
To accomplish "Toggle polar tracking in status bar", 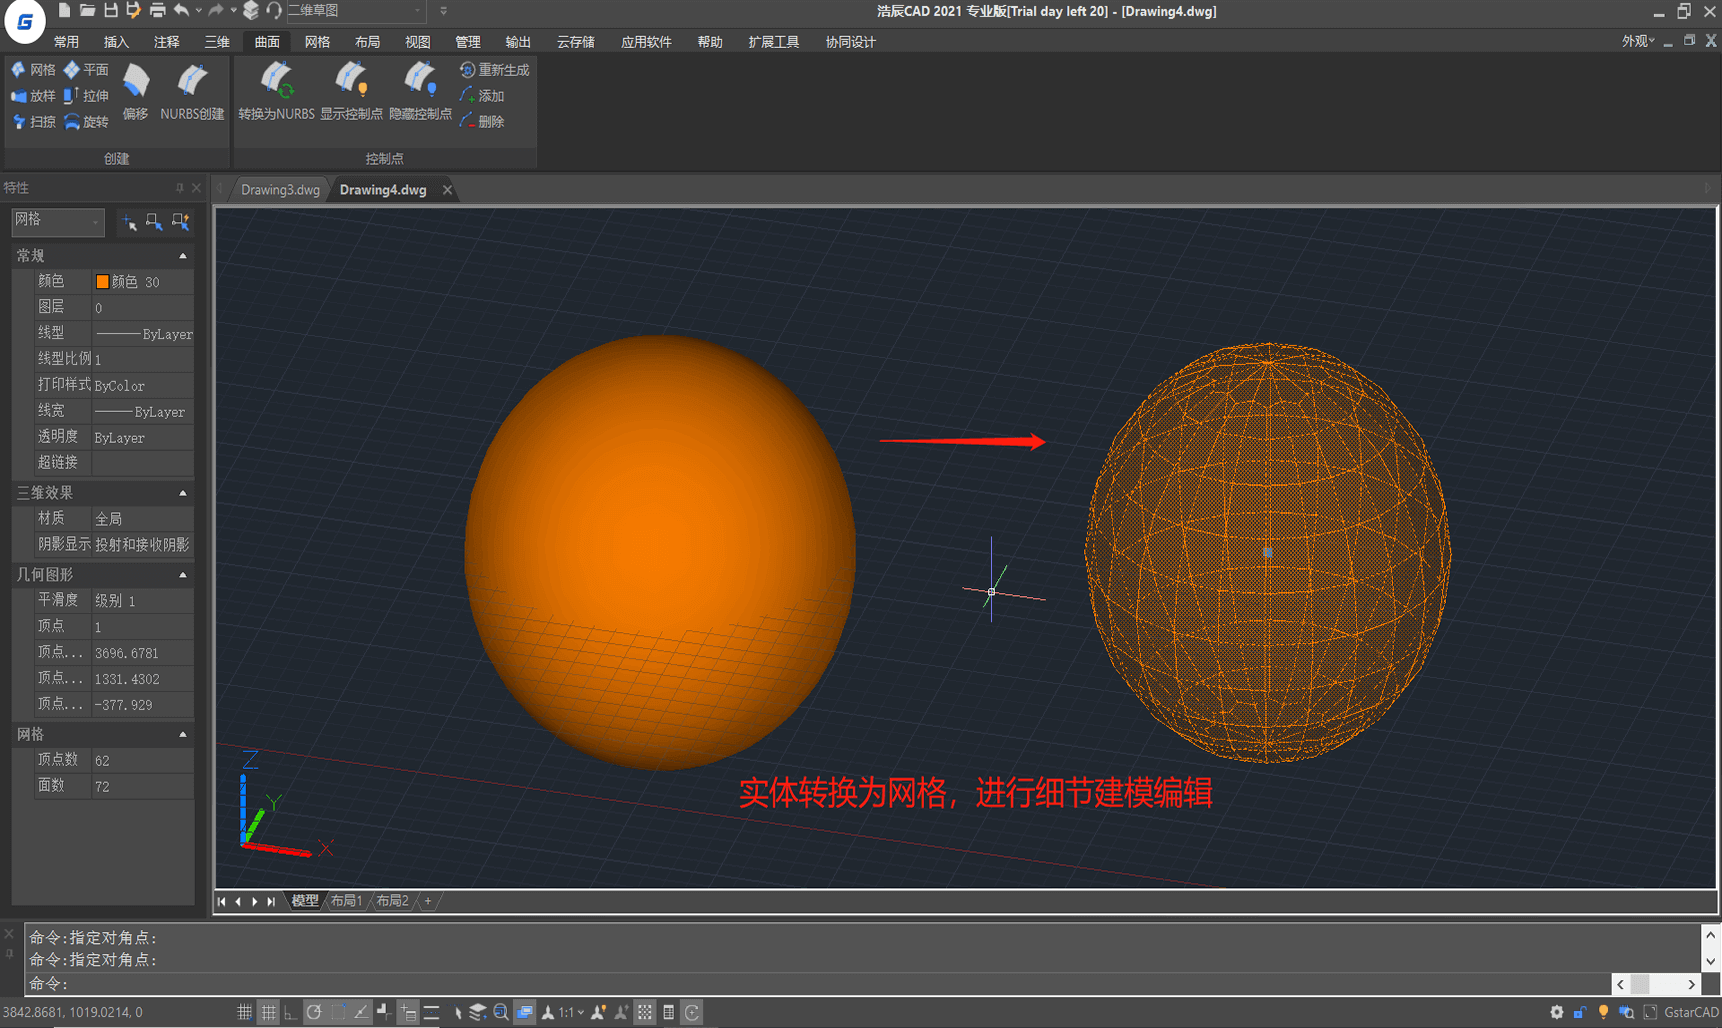I will pyautogui.click(x=314, y=1012).
